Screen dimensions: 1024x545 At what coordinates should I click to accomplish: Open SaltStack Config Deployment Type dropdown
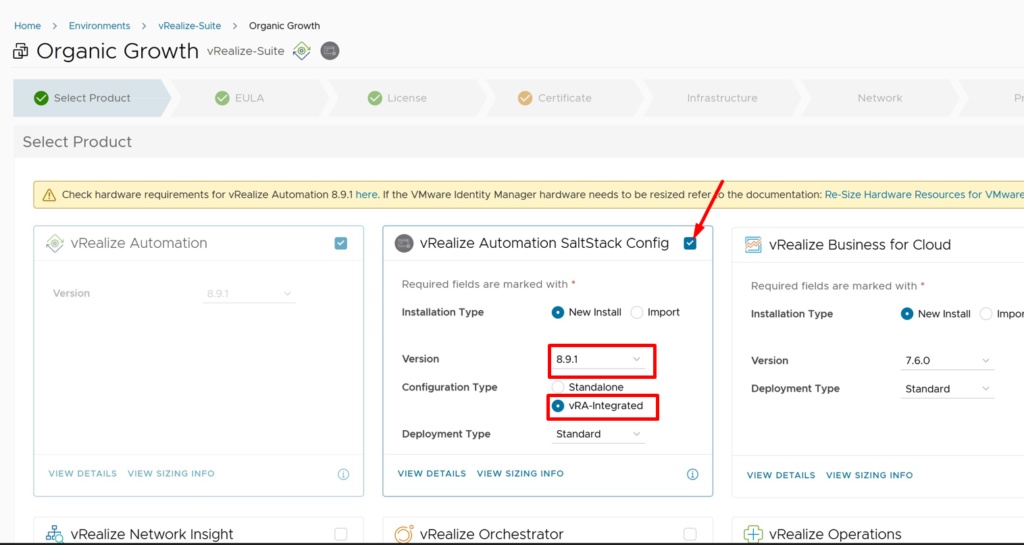[598, 434]
